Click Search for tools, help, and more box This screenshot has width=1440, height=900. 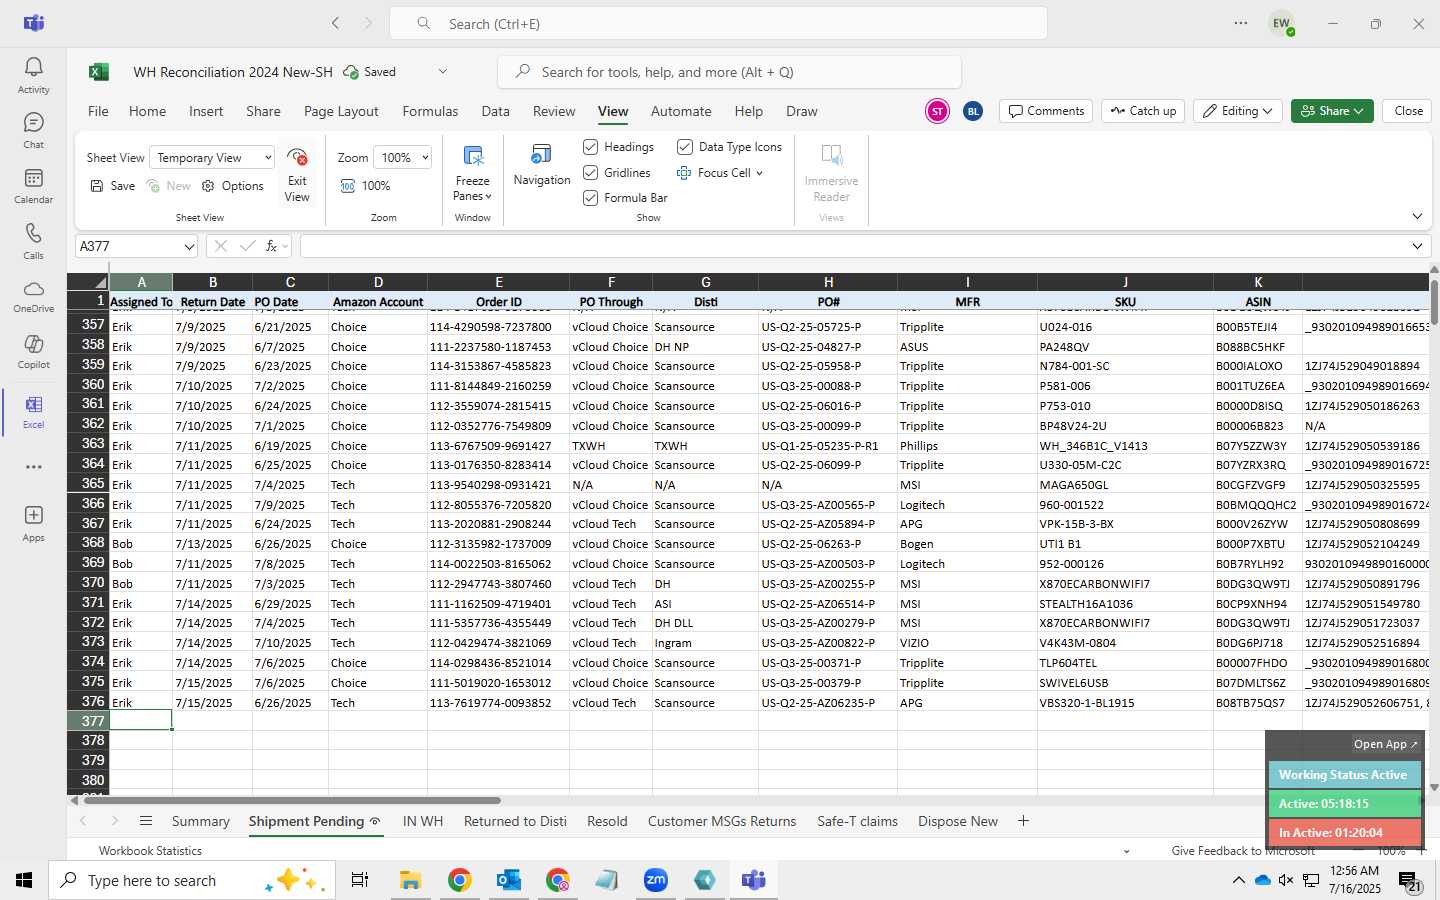[x=729, y=72]
